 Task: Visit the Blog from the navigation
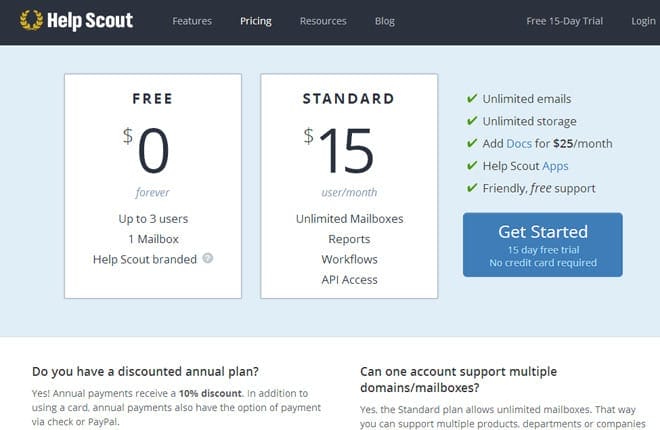384,21
